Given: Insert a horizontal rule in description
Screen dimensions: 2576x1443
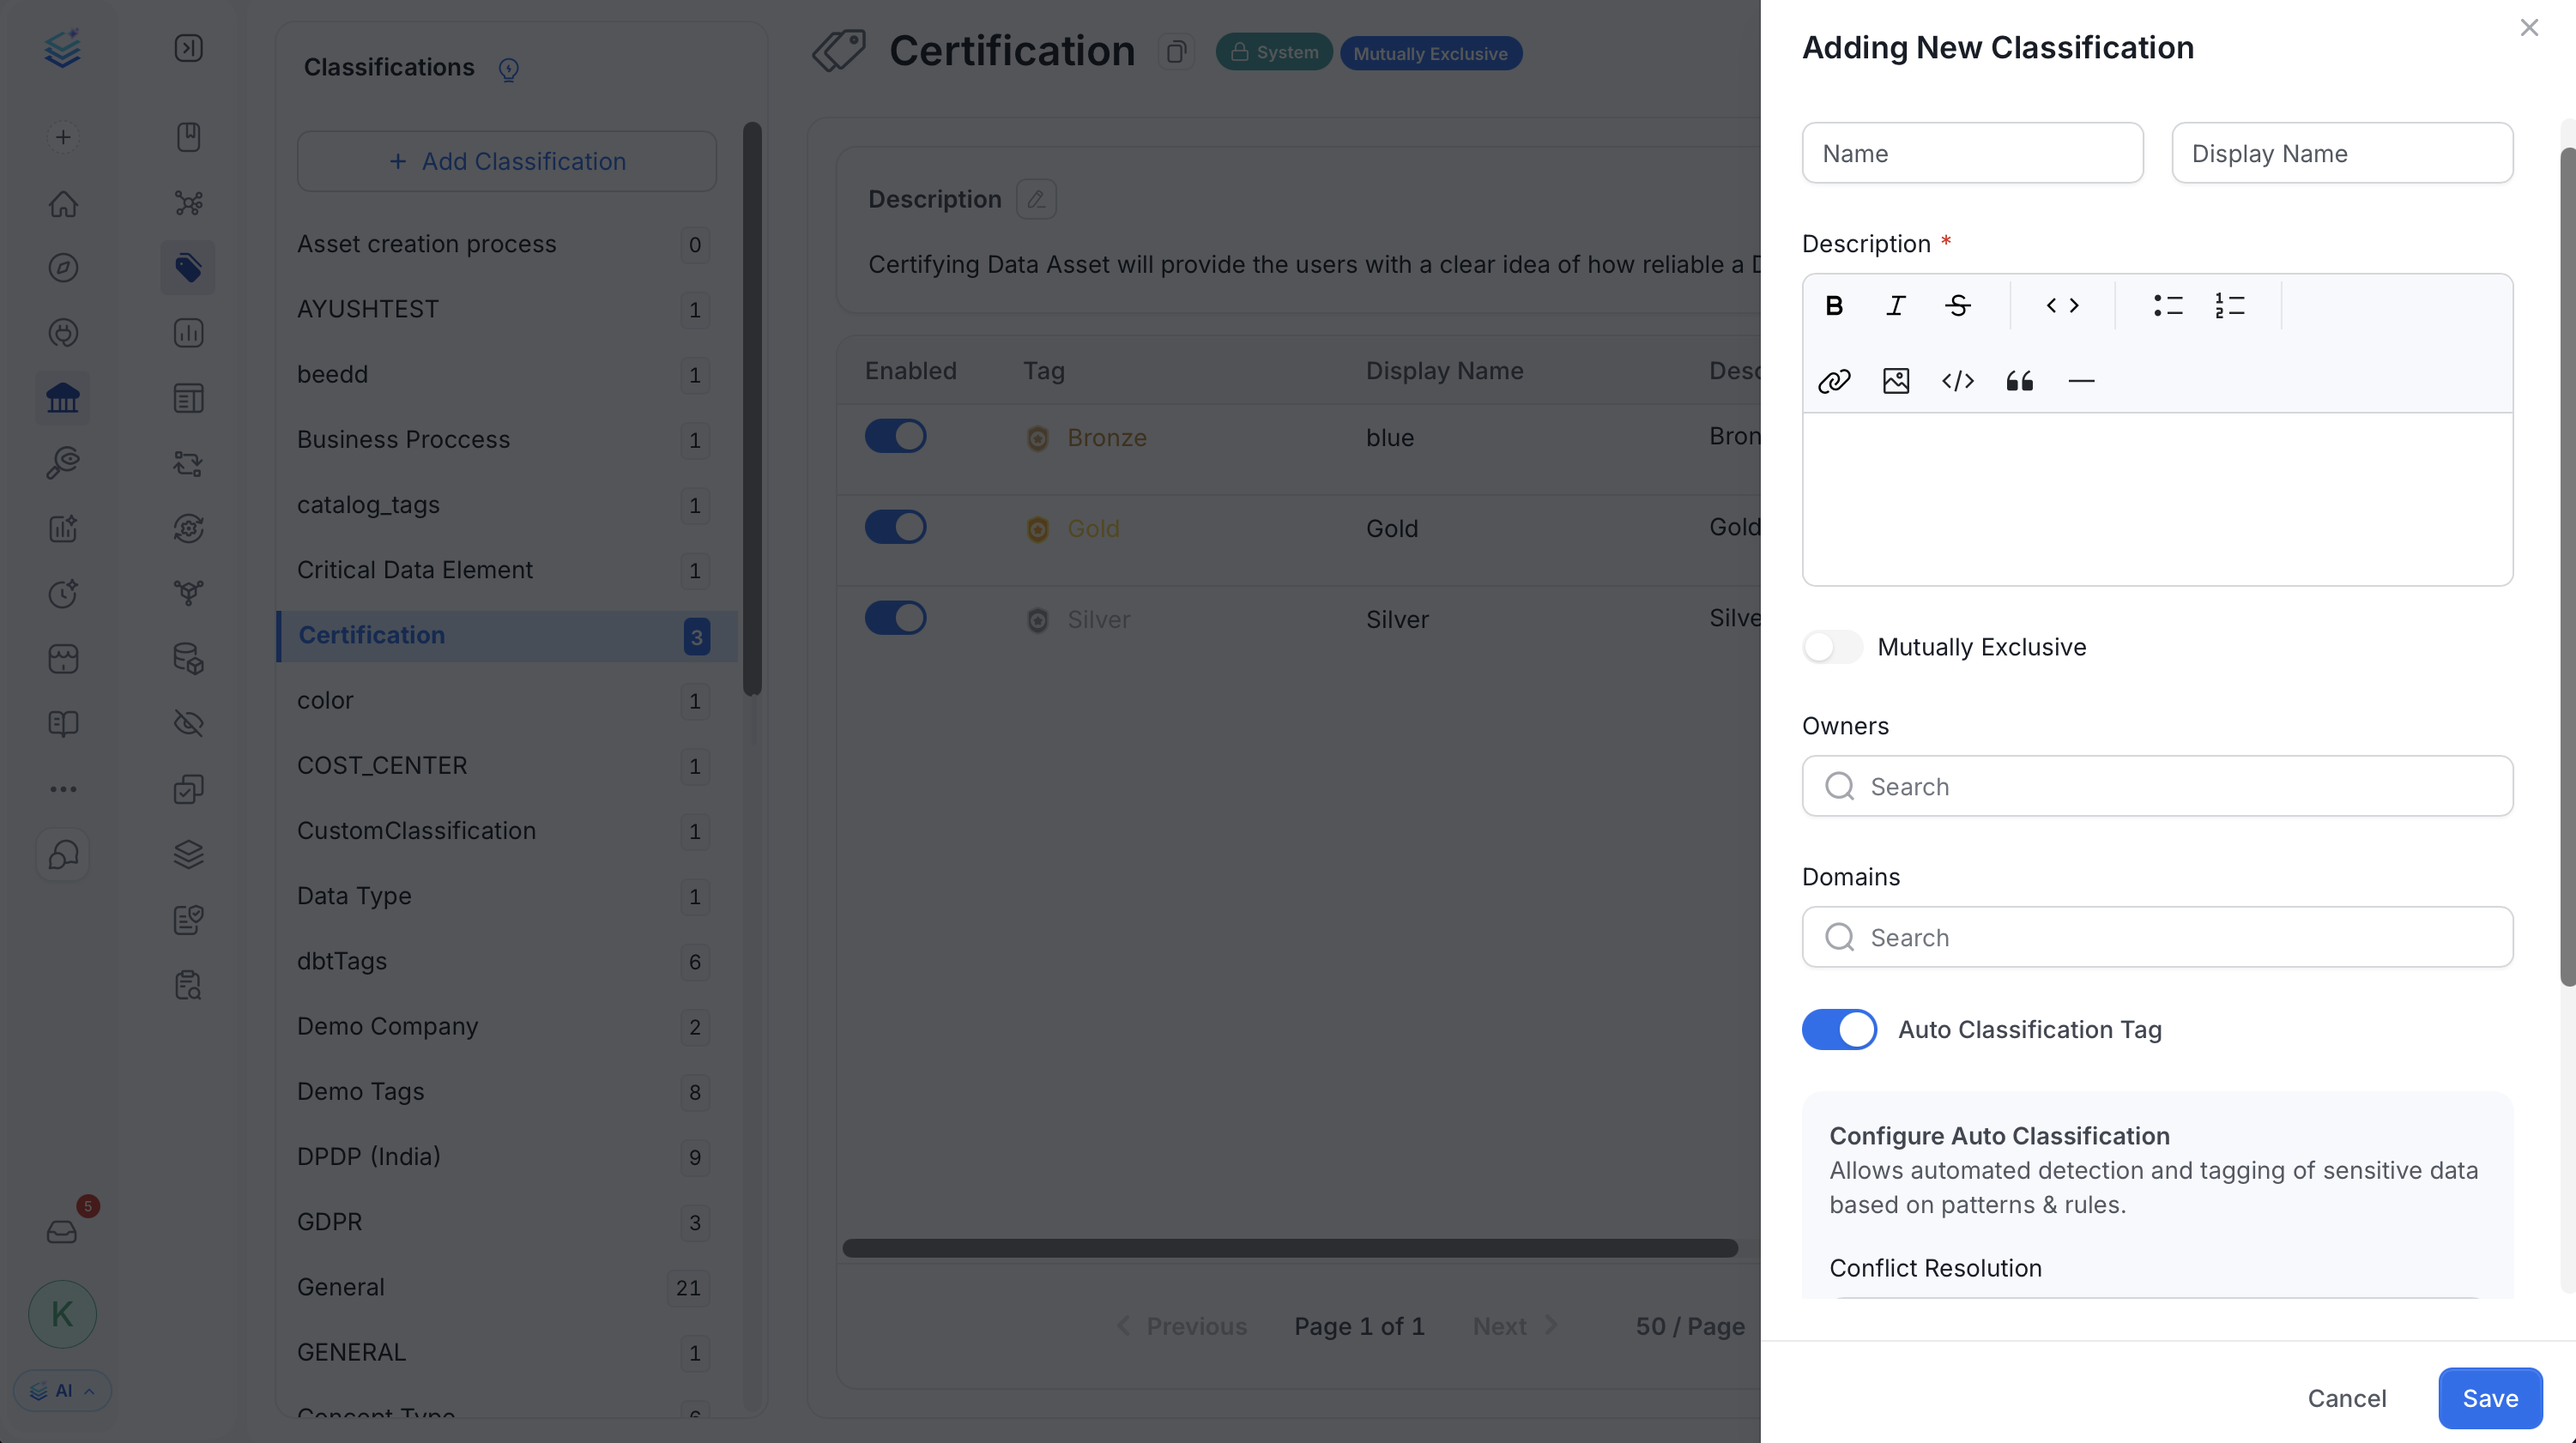Looking at the screenshot, I should pyautogui.click(x=2081, y=381).
